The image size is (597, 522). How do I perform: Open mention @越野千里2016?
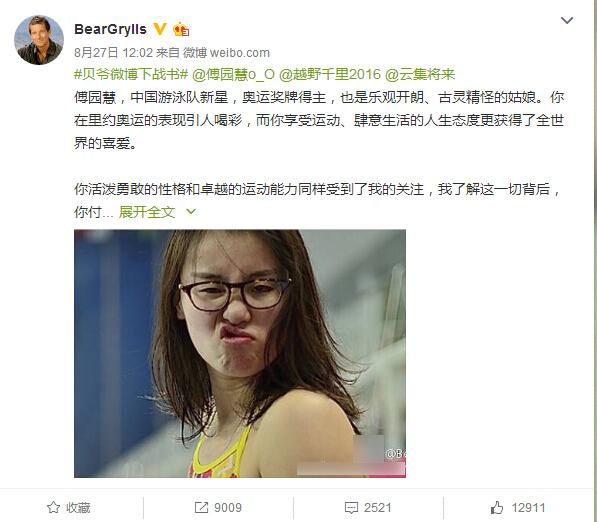(x=330, y=74)
